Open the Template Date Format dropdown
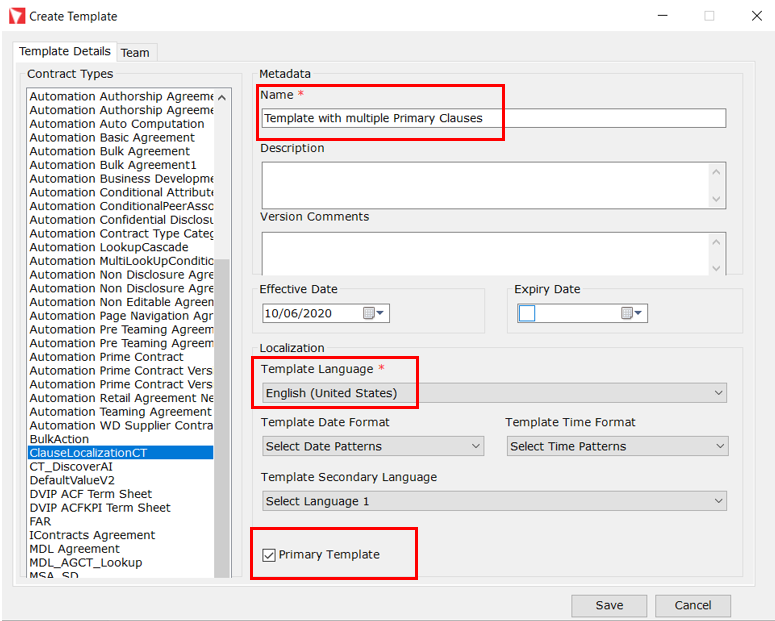775x621 pixels. pos(475,446)
